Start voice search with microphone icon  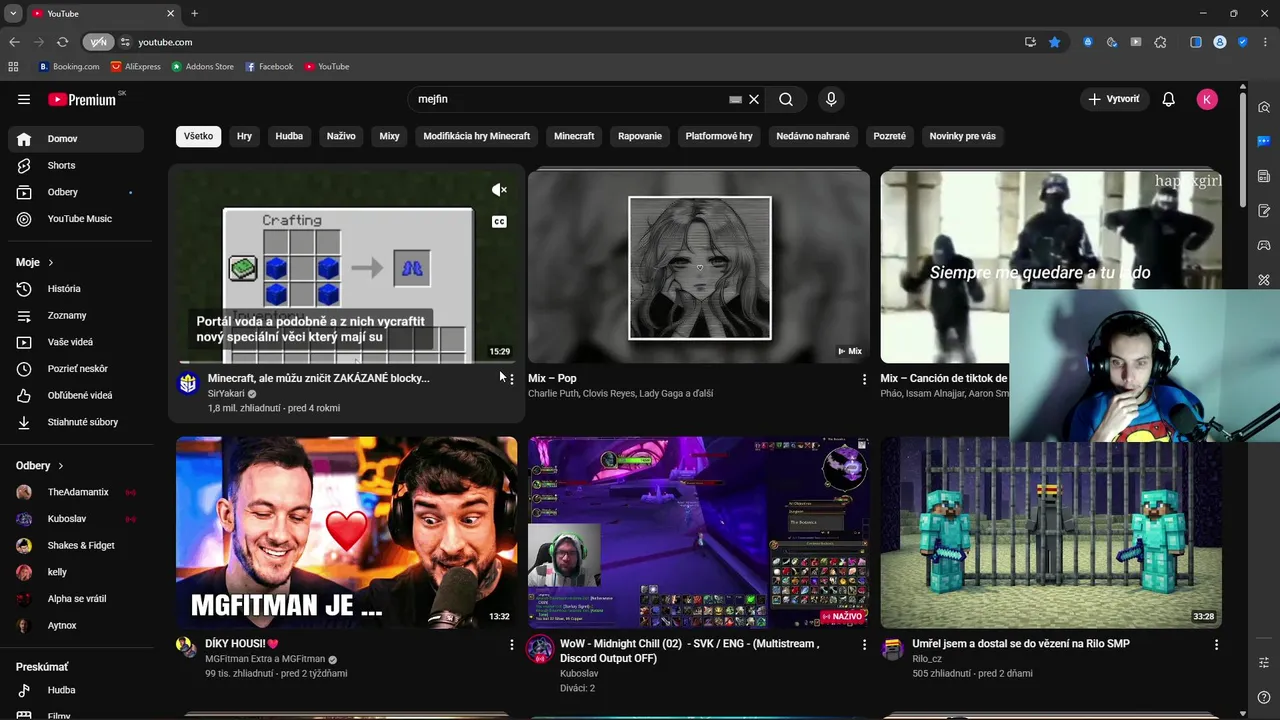830,99
